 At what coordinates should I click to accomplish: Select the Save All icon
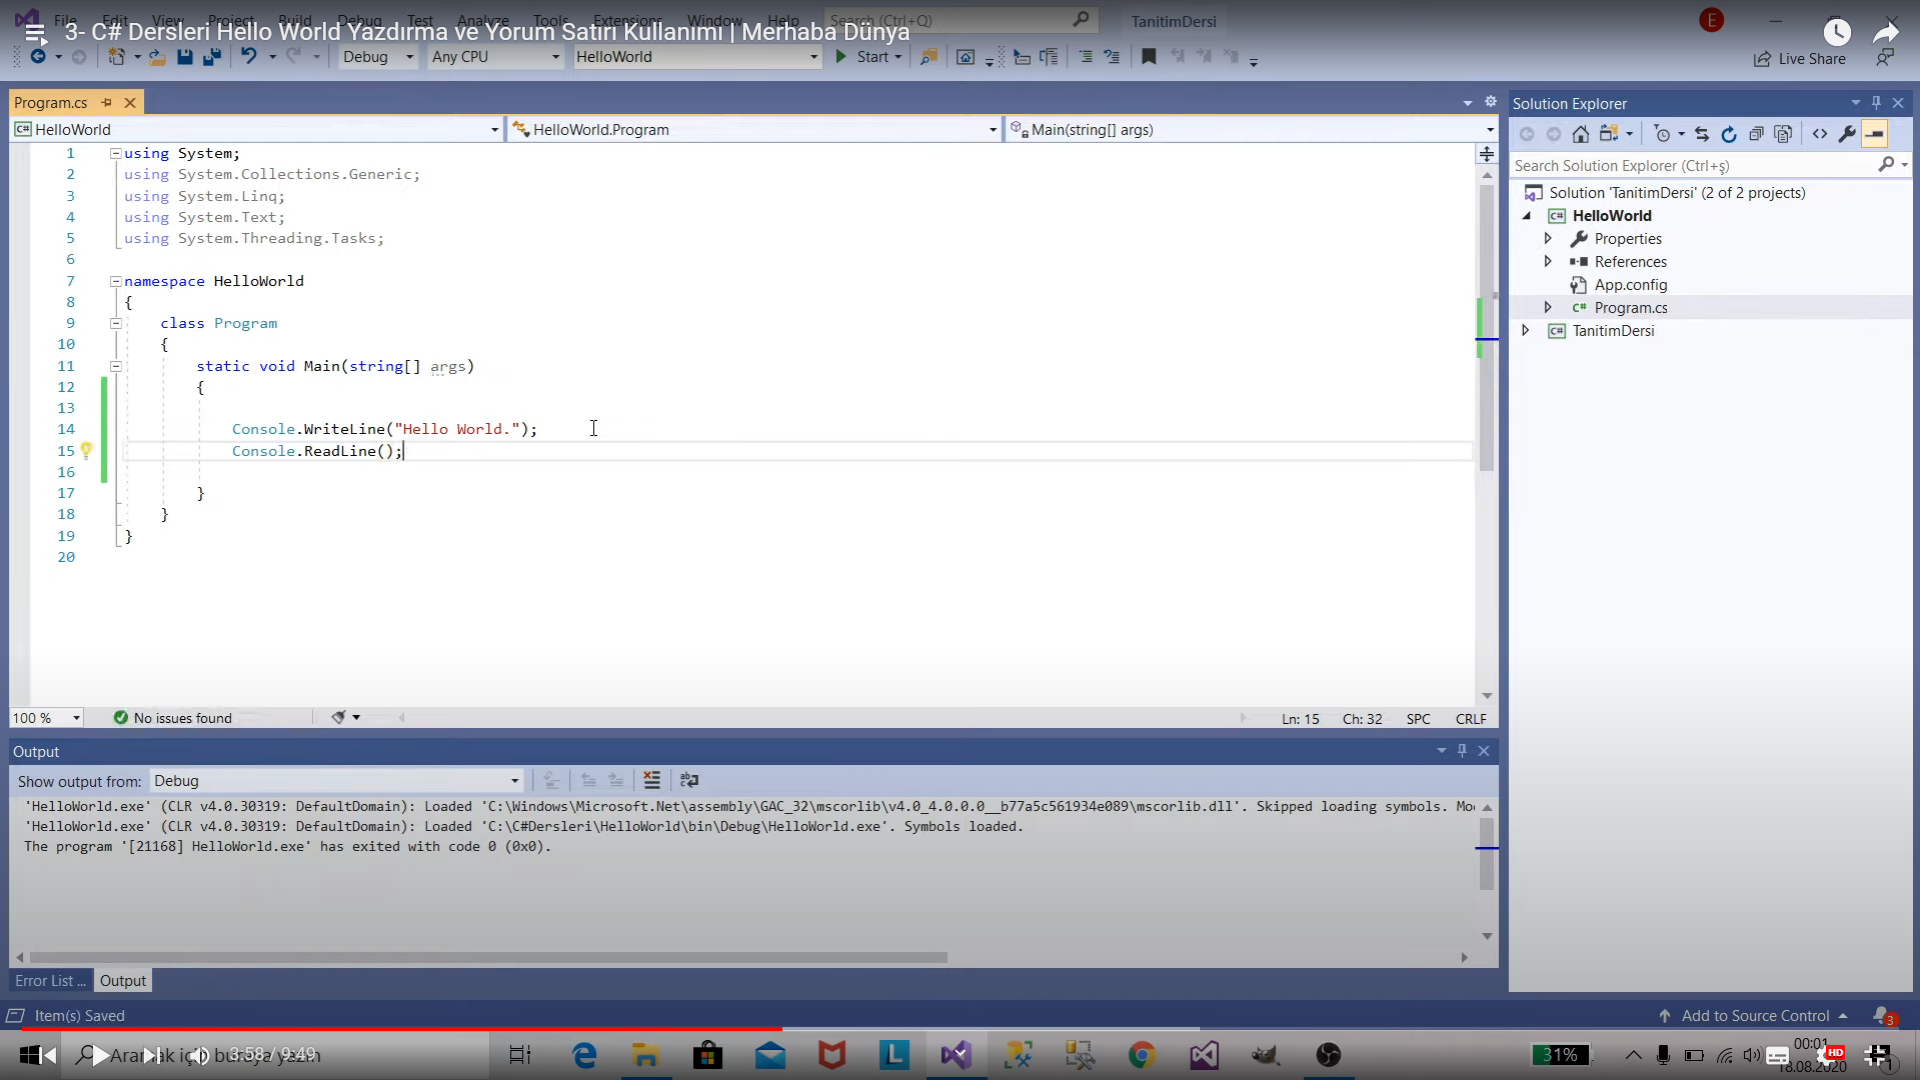point(211,57)
